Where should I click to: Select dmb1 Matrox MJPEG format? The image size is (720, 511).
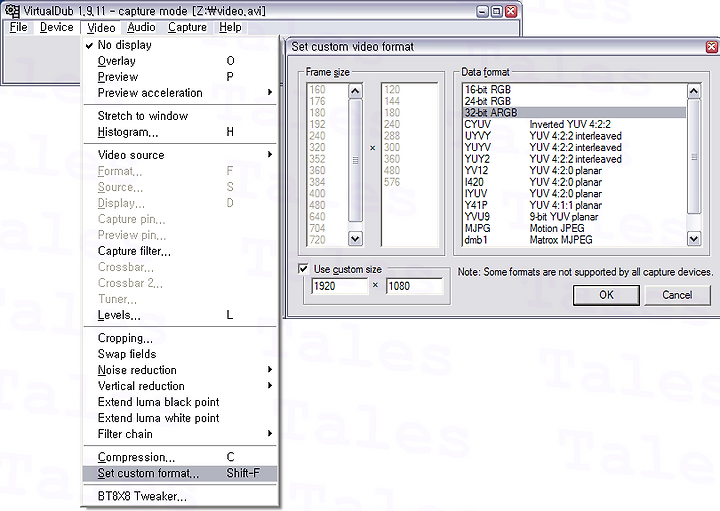pyautogui.click(x=574, y=240)
